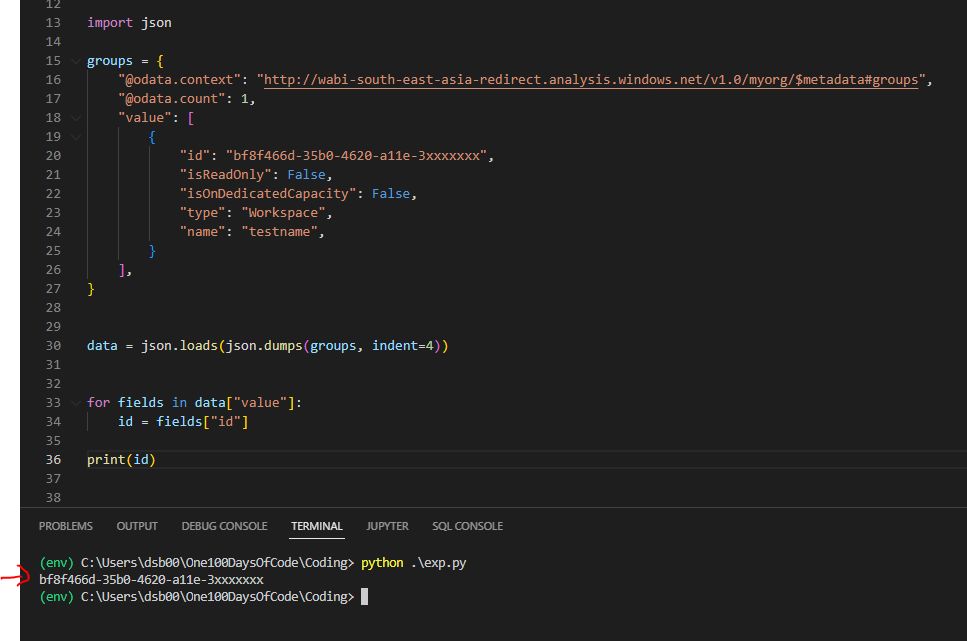967x641 pixels.
Task: Collapse the "value" list fold at line 18
Action: click(76, 118)
